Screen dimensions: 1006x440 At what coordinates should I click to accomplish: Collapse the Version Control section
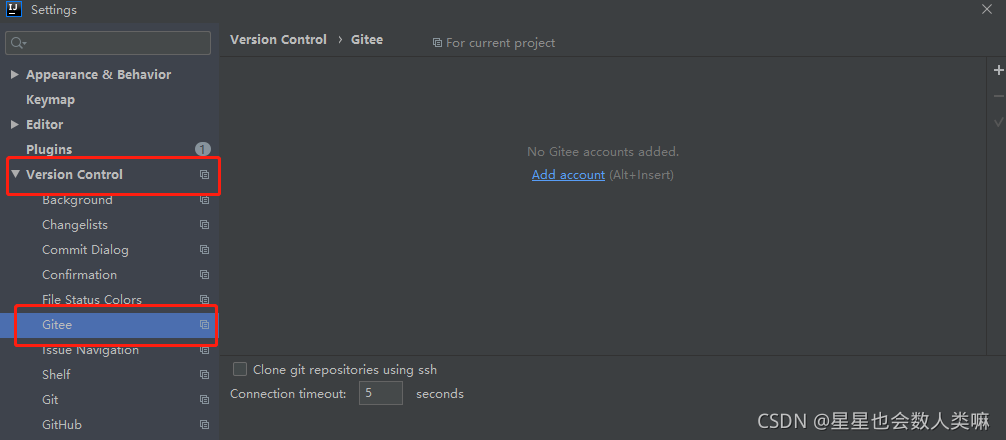tap(15, 174)
